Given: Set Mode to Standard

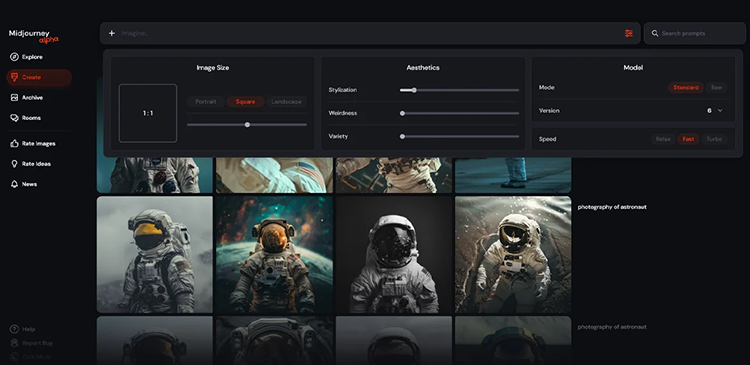Looking at the screenshot, I should [685, 88].
